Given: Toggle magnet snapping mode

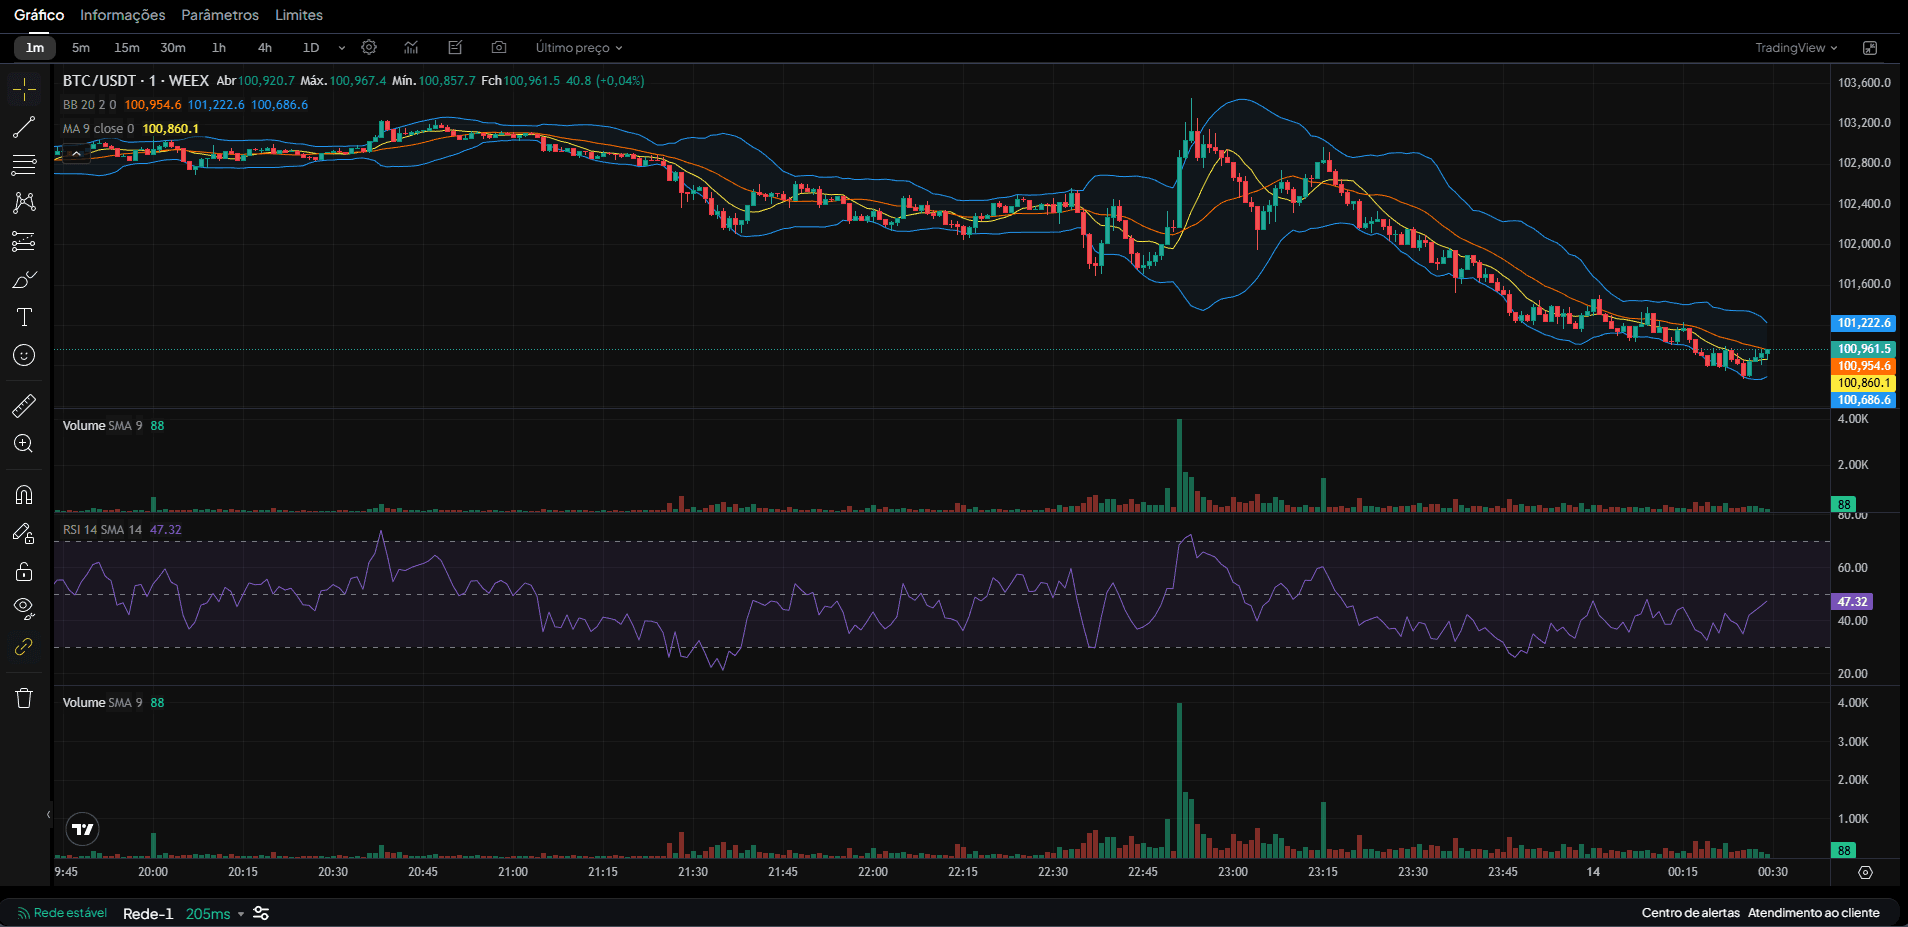Looking at the screenshot, I should pyautogui.click(x=24, y=493).
